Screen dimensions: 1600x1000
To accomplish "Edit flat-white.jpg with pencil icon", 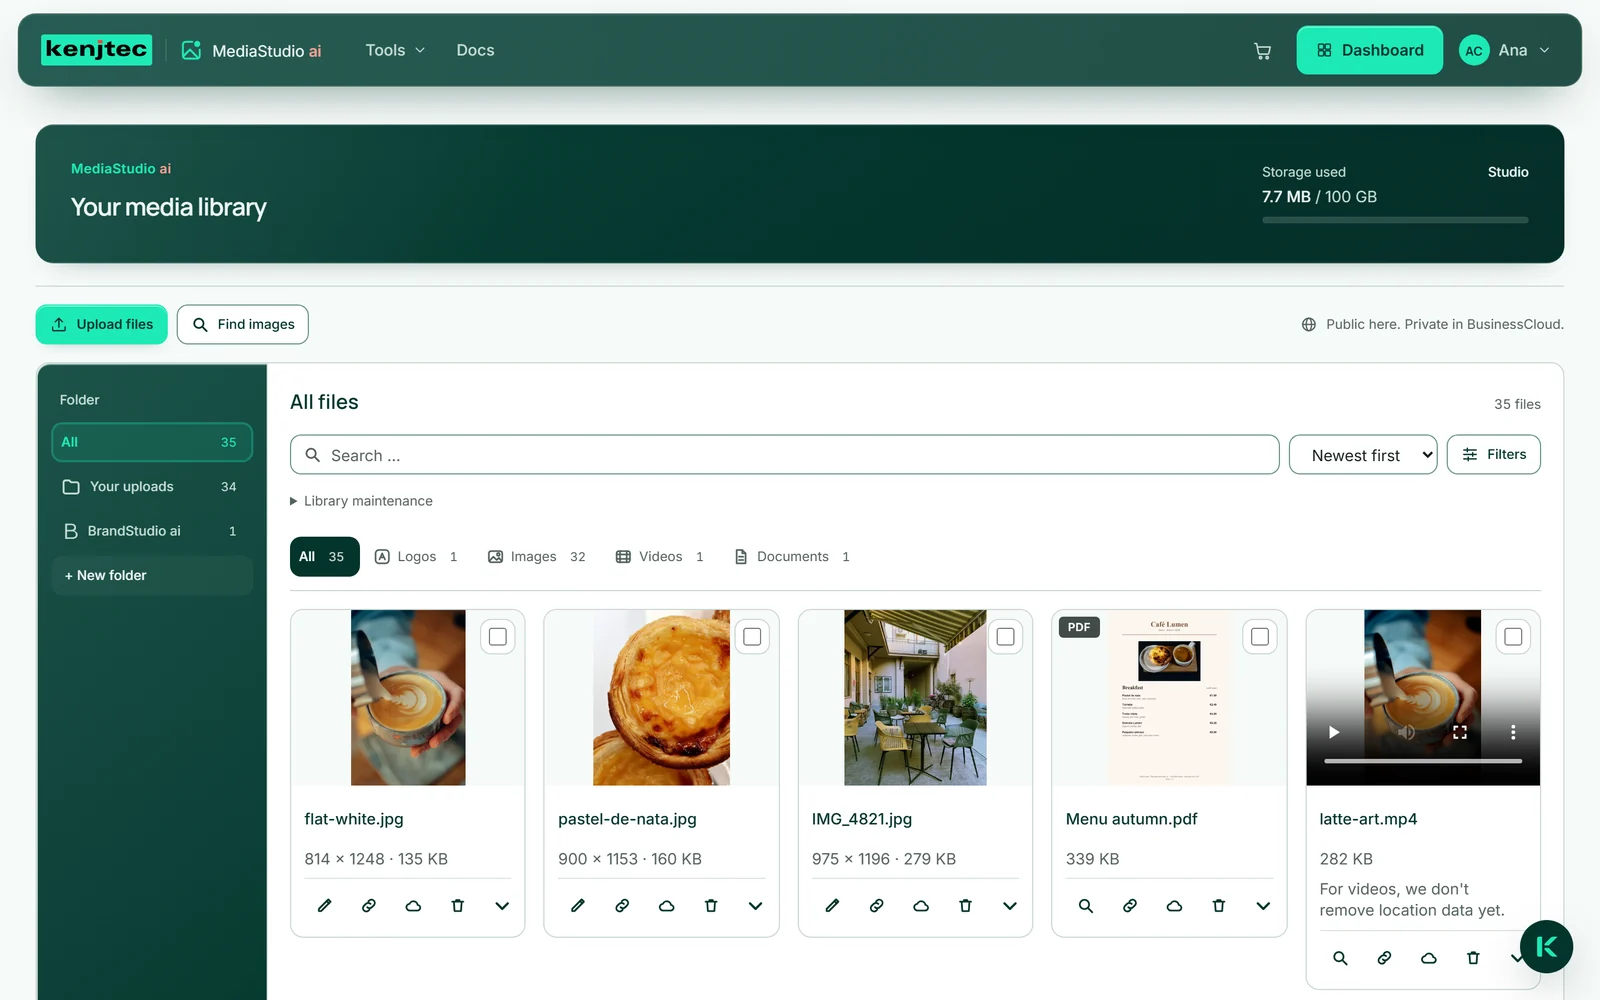I will 324,906.
